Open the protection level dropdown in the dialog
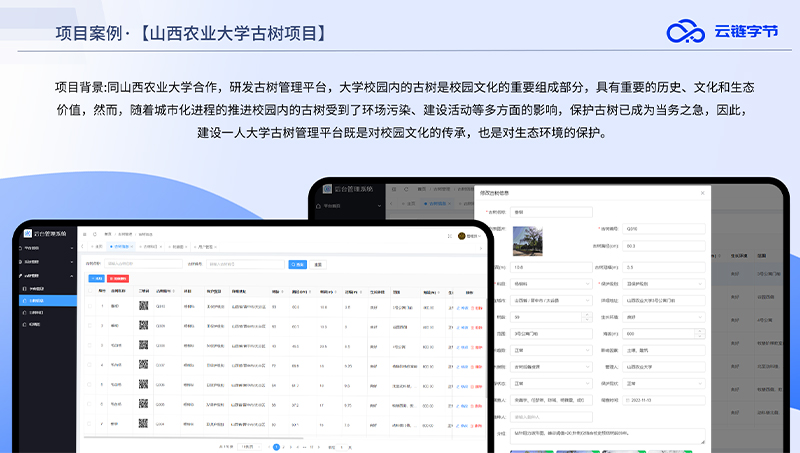This screenshot has width=800, height=453. coord(664,284)
